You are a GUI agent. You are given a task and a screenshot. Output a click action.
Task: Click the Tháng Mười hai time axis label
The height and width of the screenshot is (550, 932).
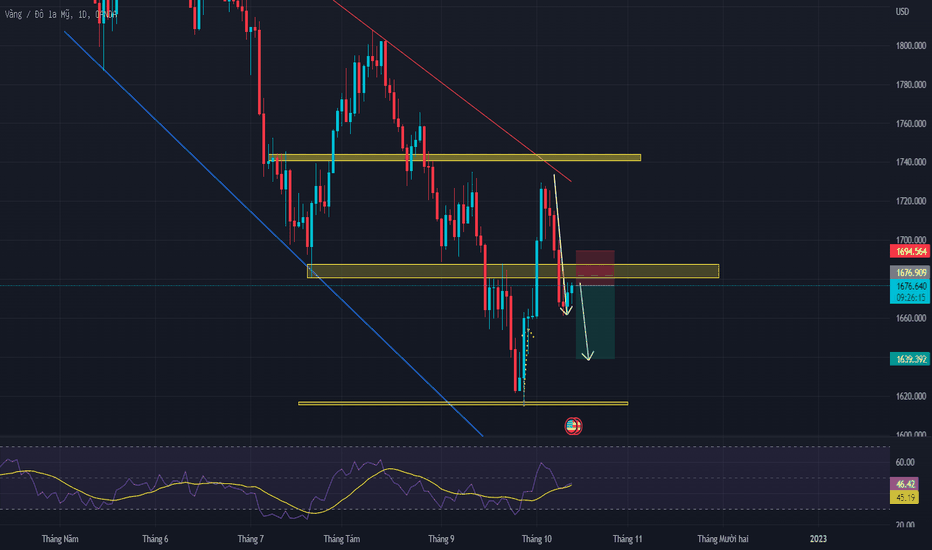[723, 539]
